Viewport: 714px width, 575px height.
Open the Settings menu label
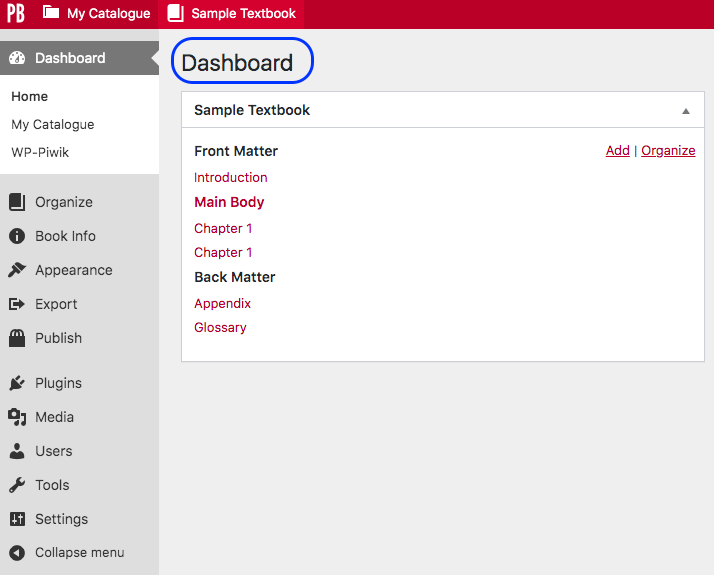point(61,519)
